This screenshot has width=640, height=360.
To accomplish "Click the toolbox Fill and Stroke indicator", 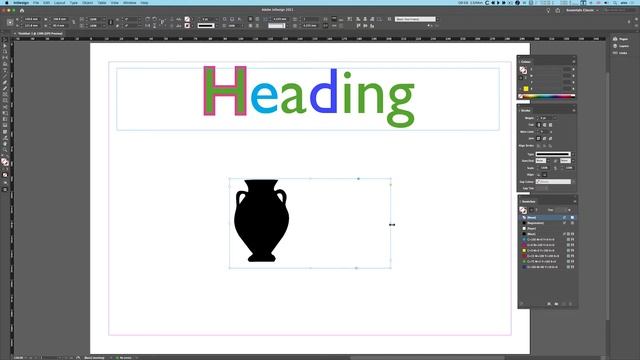I will 5,162.
